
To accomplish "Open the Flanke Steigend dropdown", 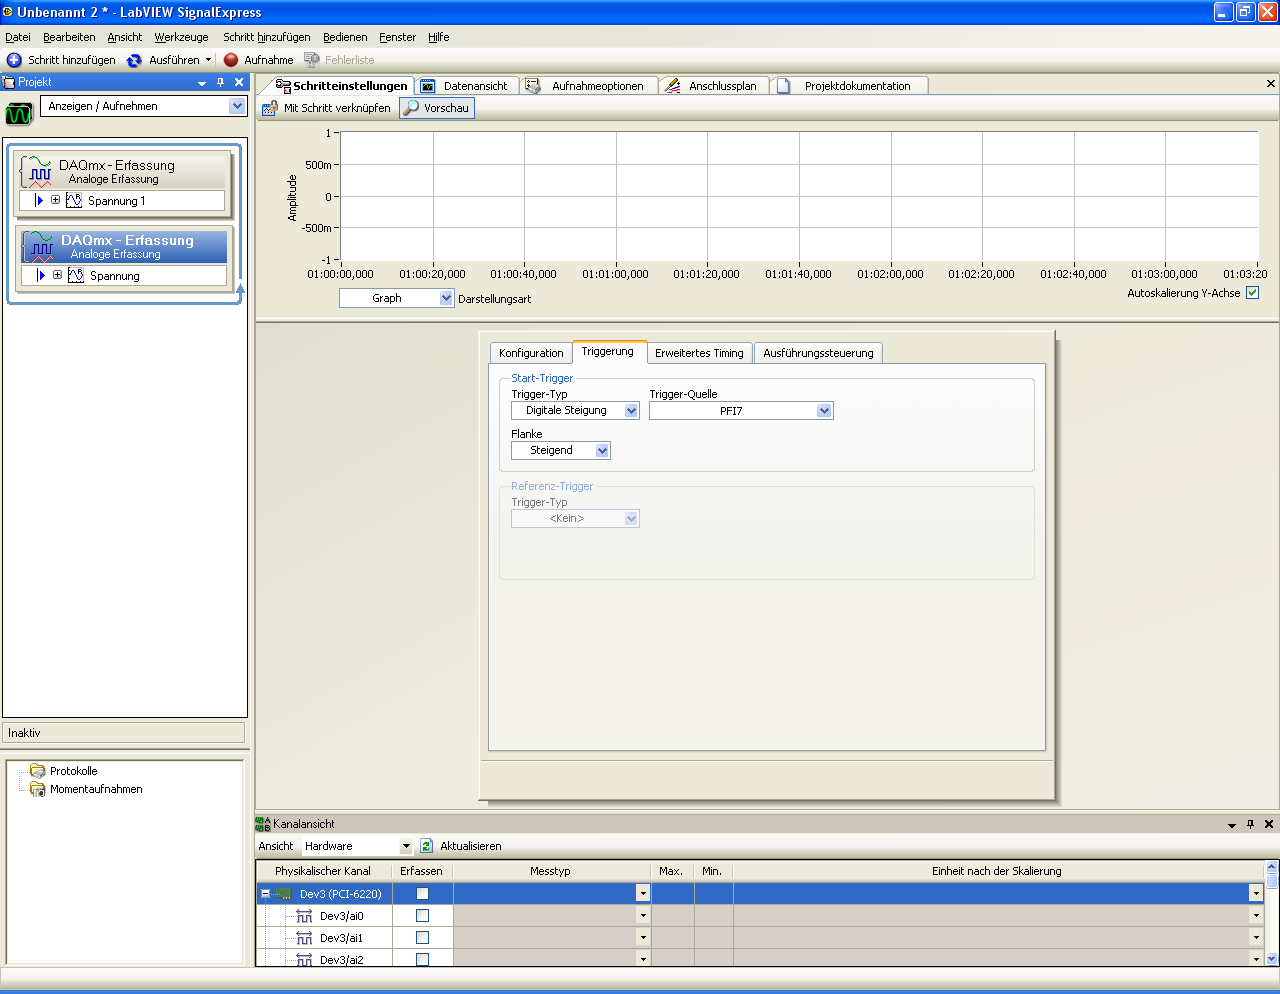I will (602, 451).
